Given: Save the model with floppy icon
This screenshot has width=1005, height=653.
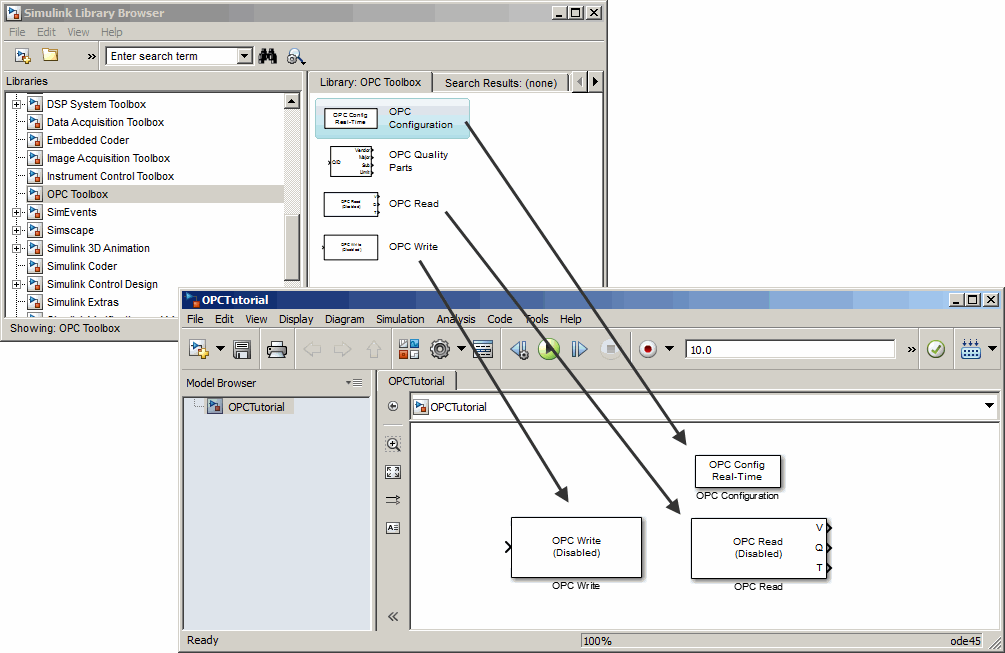Looking at the screenshot, I should click(x=242, y=349).
